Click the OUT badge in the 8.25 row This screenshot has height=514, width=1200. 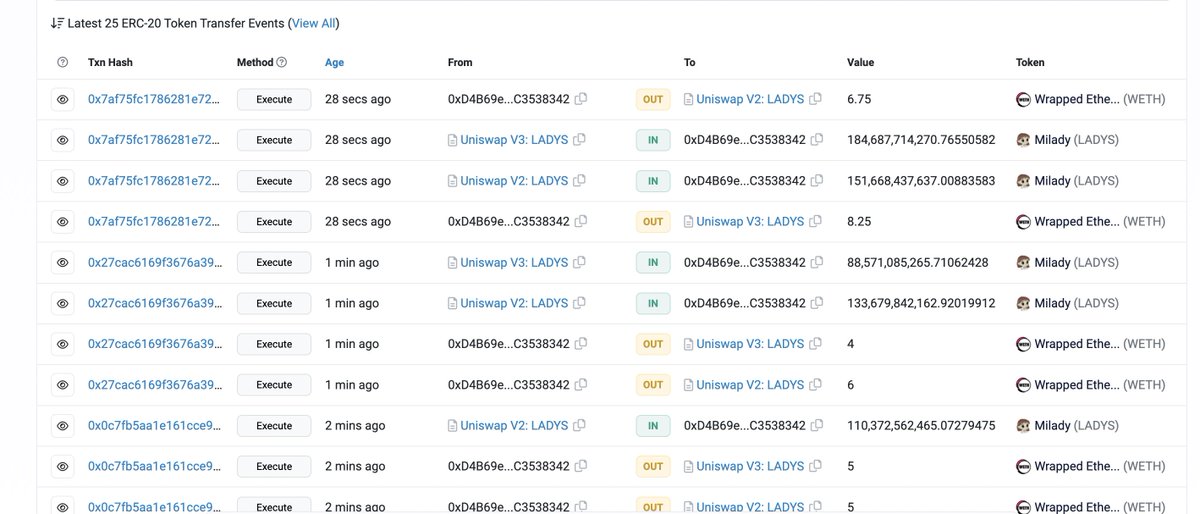[653, 222]
